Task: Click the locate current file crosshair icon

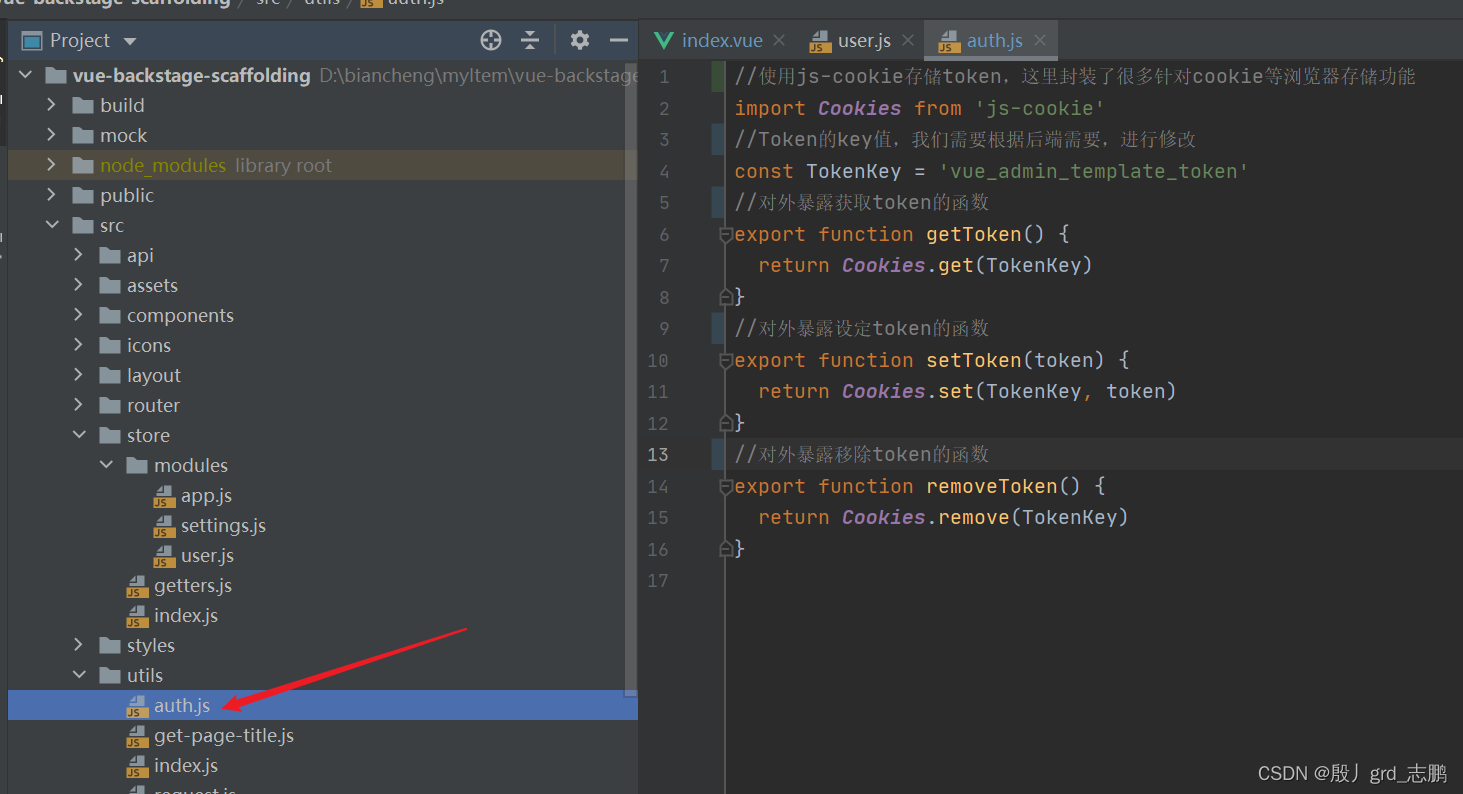Action: click(x=491, y=40)
